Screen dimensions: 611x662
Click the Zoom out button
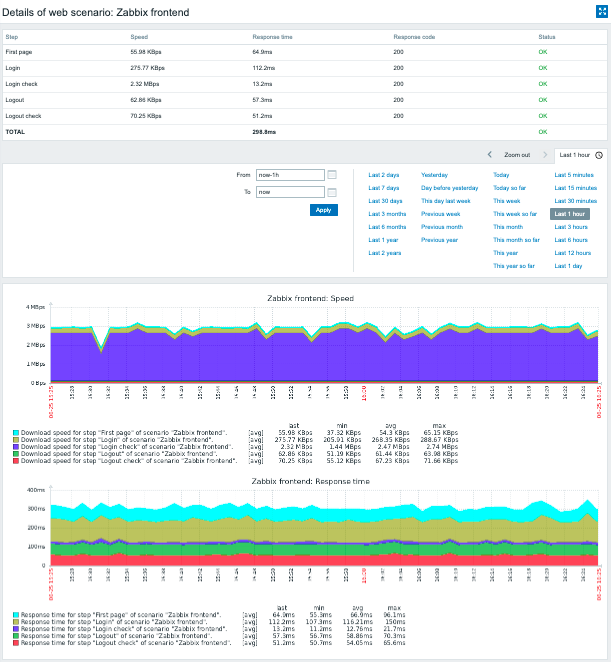pos(517,155)
